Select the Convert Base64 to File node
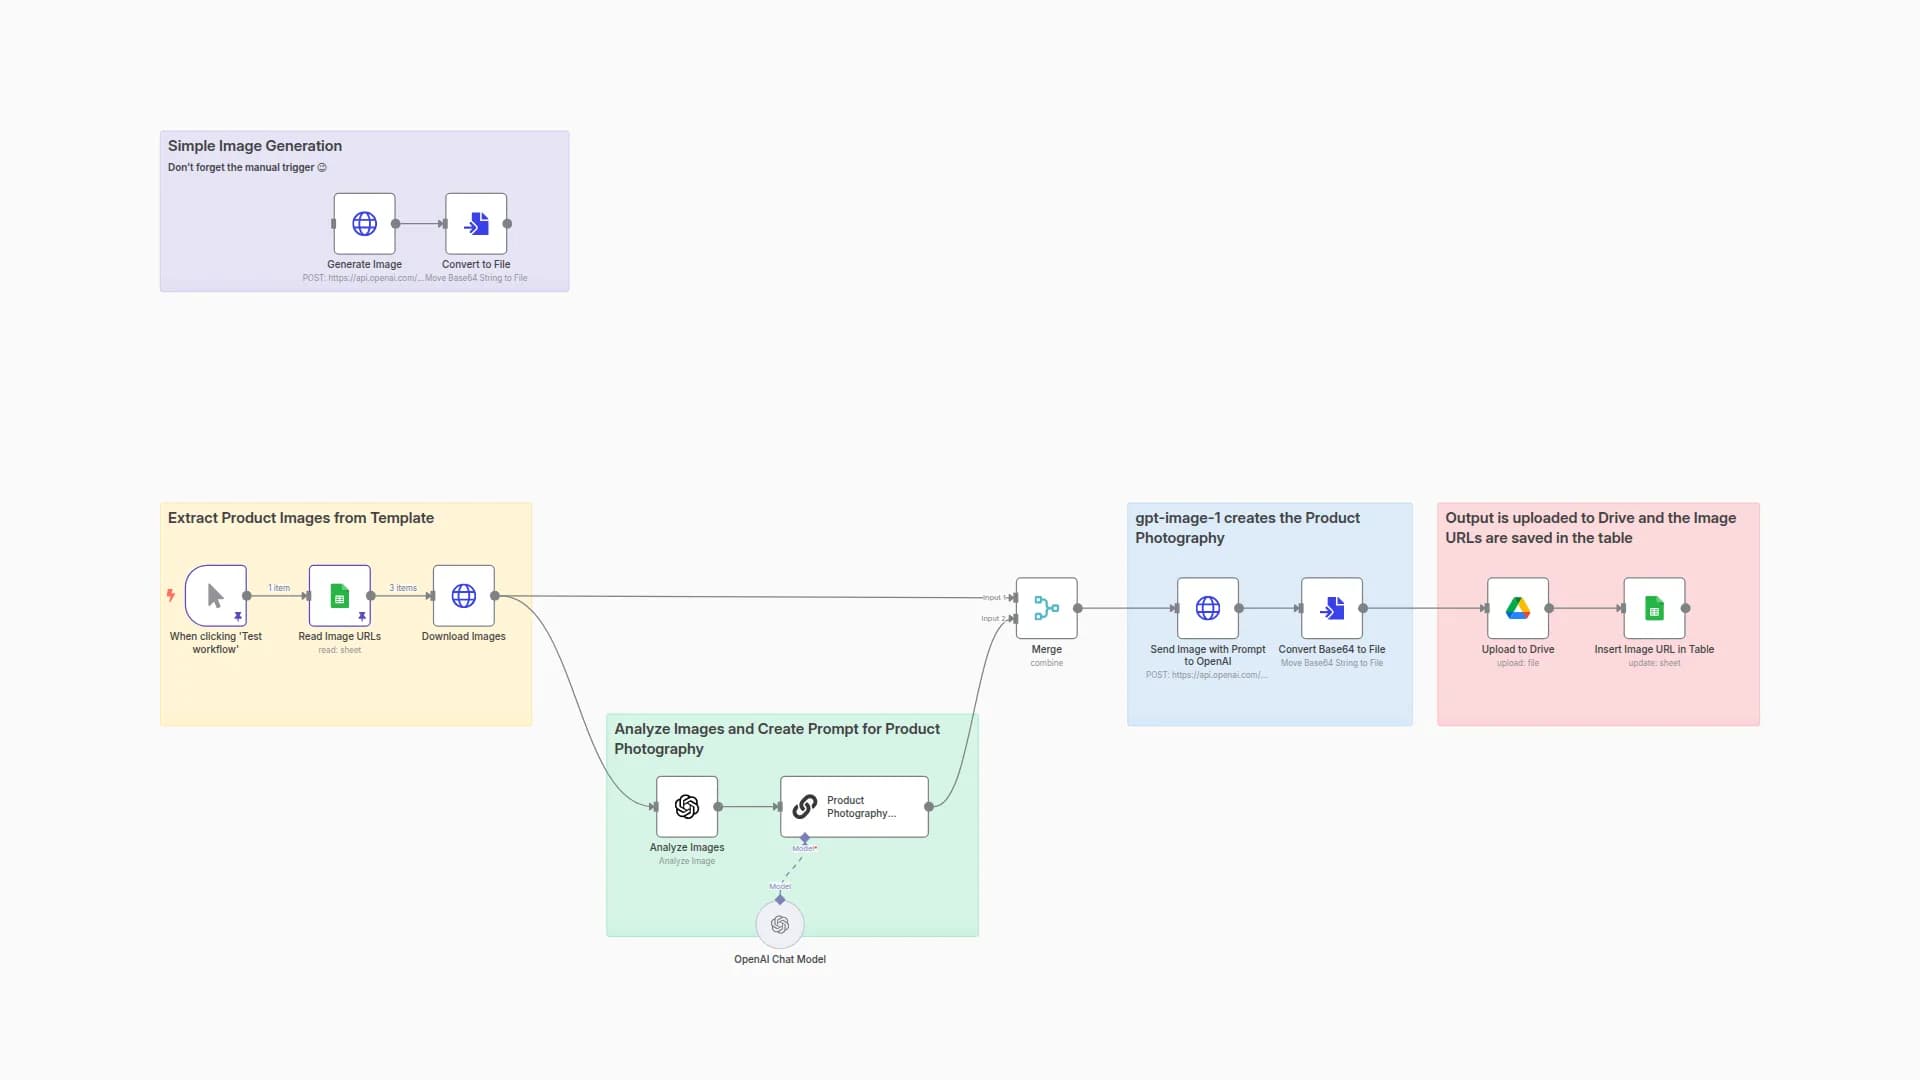This screenshot has height=1080, width=1920. 1332,608
